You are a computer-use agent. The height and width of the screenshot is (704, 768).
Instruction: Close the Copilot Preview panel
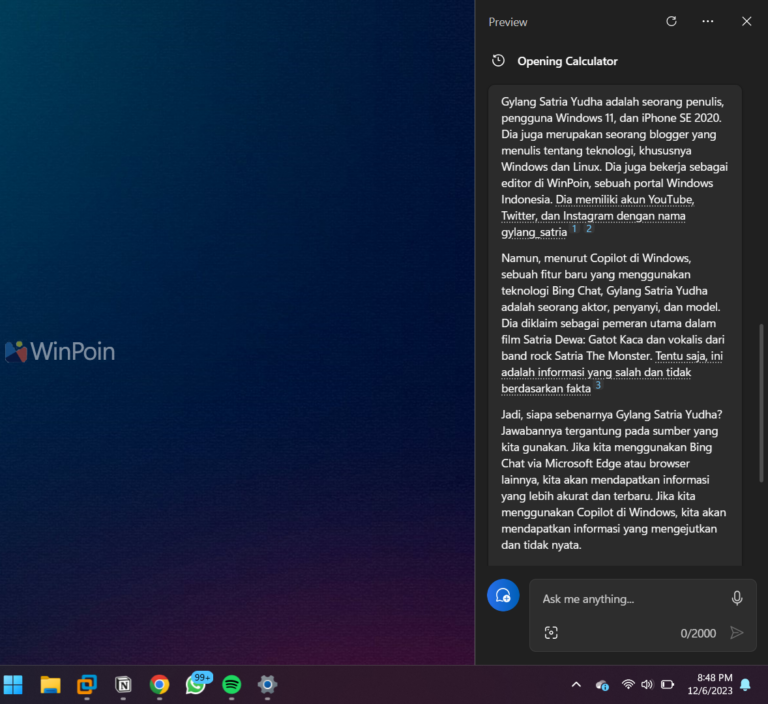(x=746, y=21)
